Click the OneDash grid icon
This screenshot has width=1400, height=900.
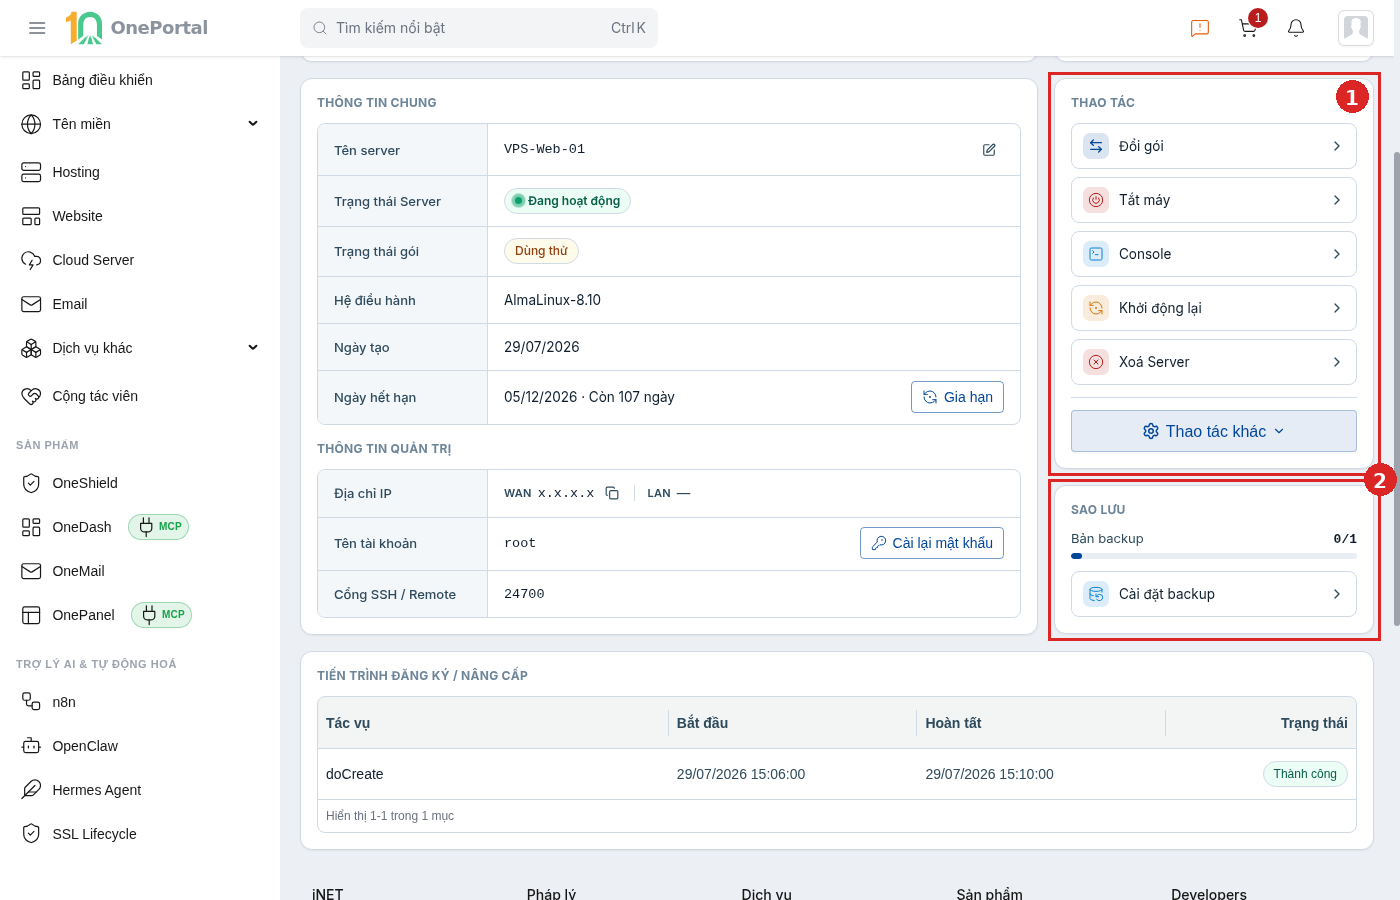coord(31,527)
